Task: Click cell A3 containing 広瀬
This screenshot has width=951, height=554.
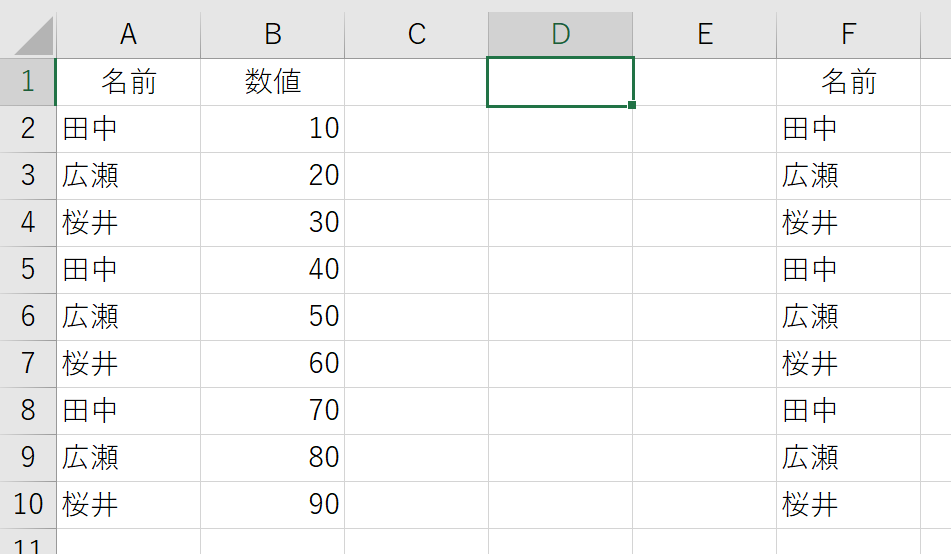Action: (129, 176)
